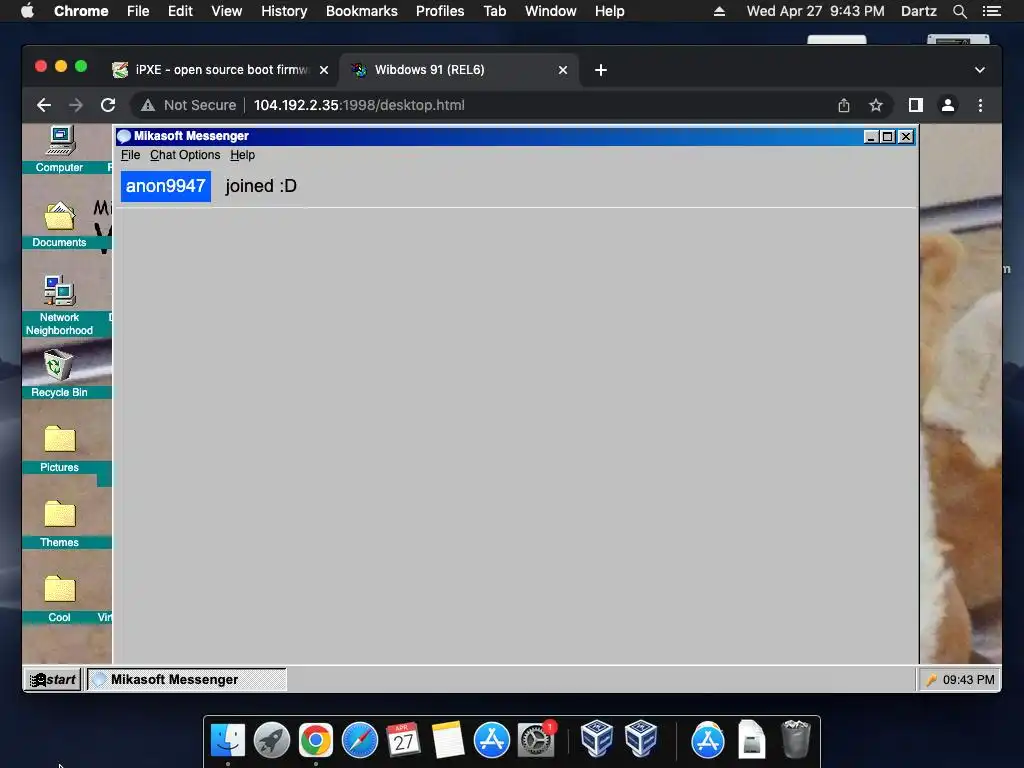The width and height of the screenshot is (1024, 768).
Task: Open a new Chrome tab
Action: pyautogui.click(x=601, y=70)
